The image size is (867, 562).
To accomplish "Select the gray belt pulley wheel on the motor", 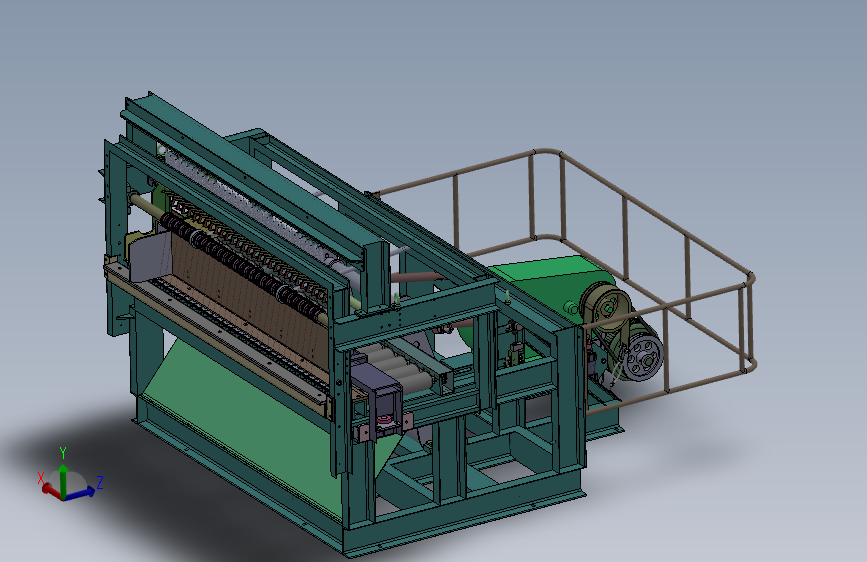I will click(x=641, y=357).
